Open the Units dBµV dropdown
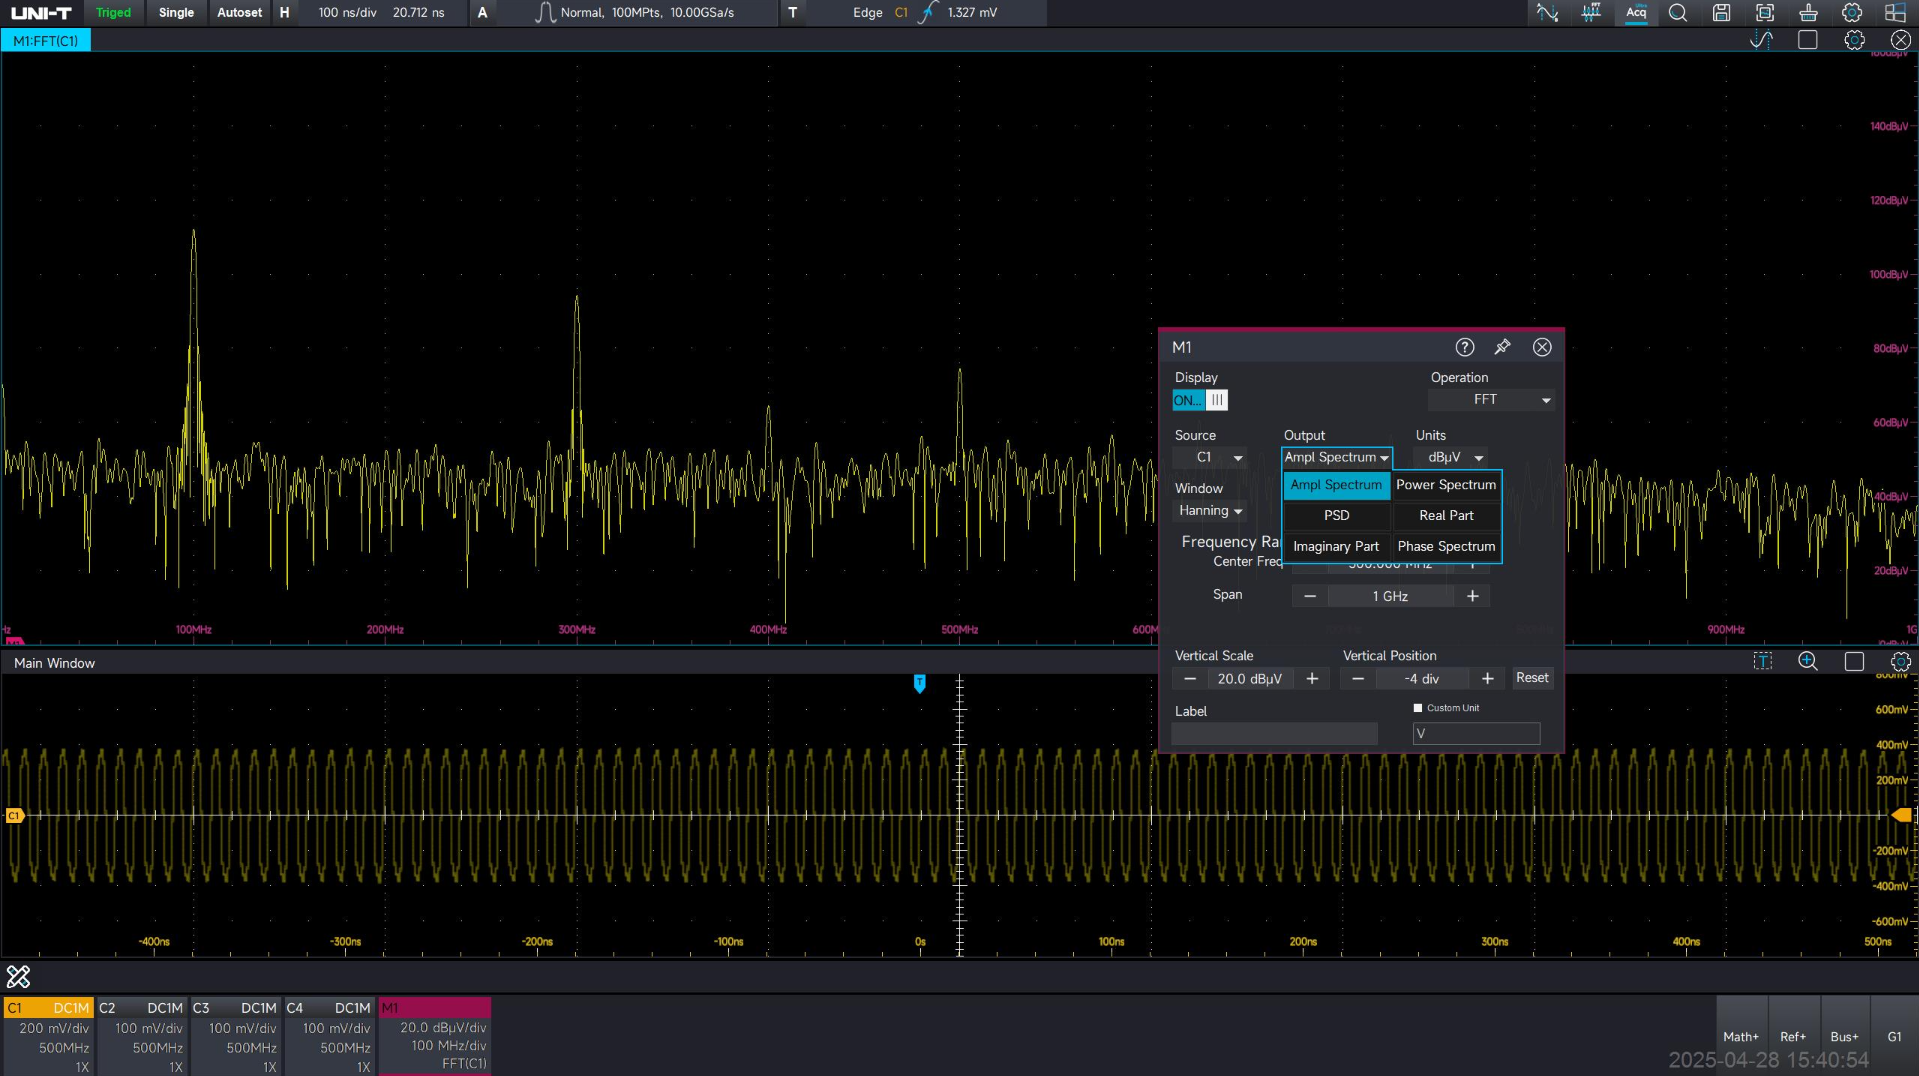 point(1452,457)
